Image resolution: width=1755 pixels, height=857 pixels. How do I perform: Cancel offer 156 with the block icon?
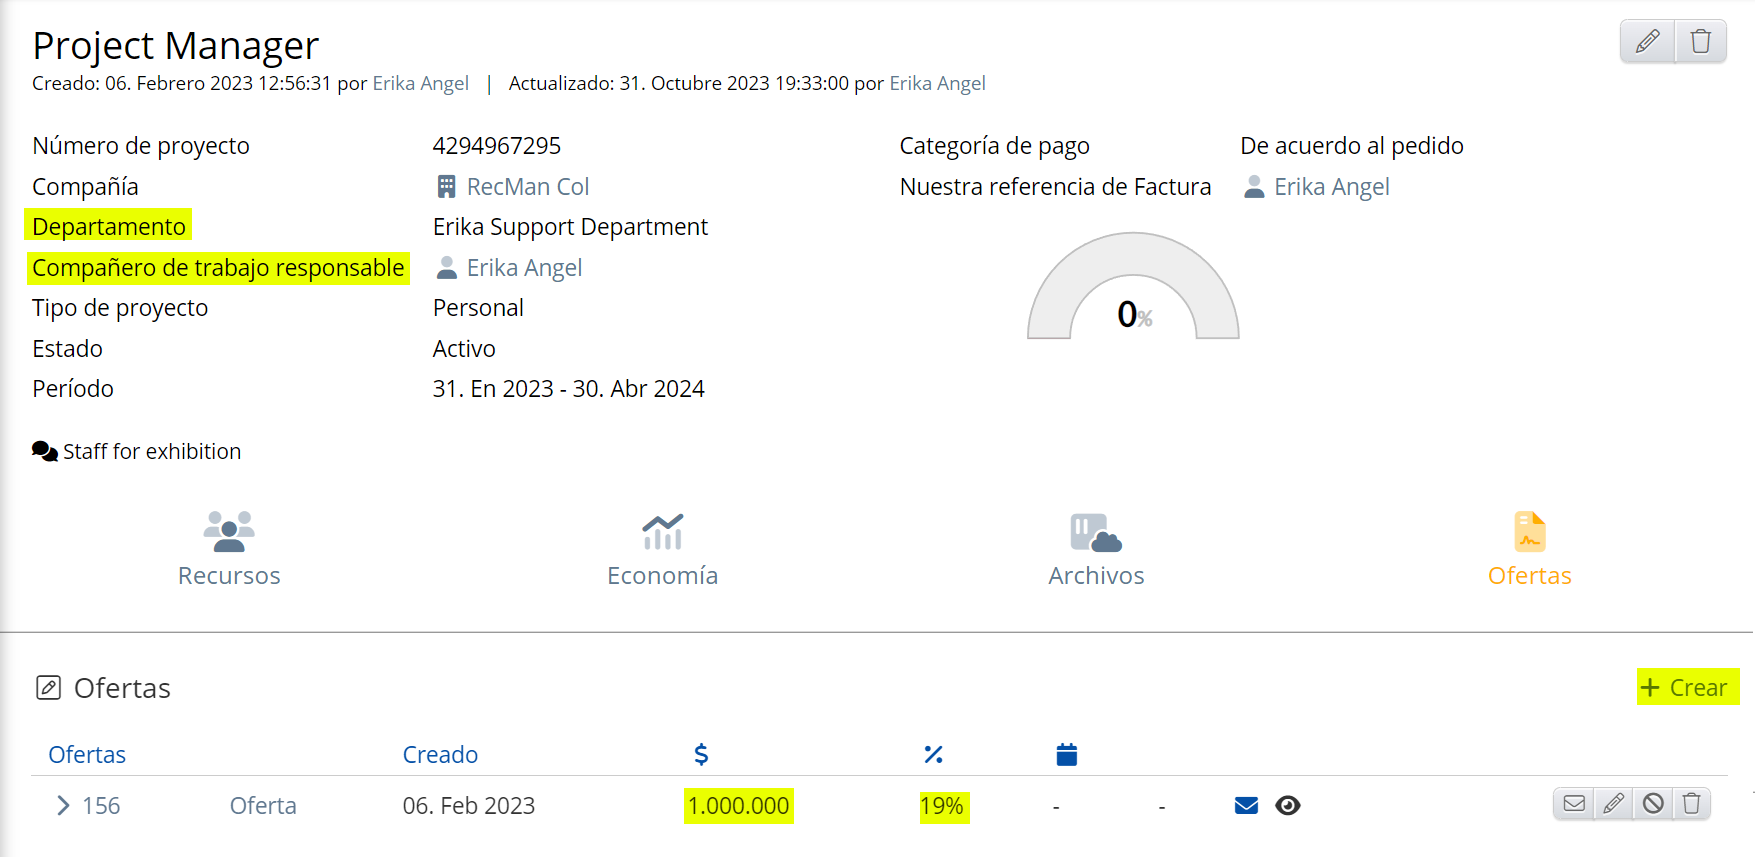pyautogui.click(x=1653, y=804)
